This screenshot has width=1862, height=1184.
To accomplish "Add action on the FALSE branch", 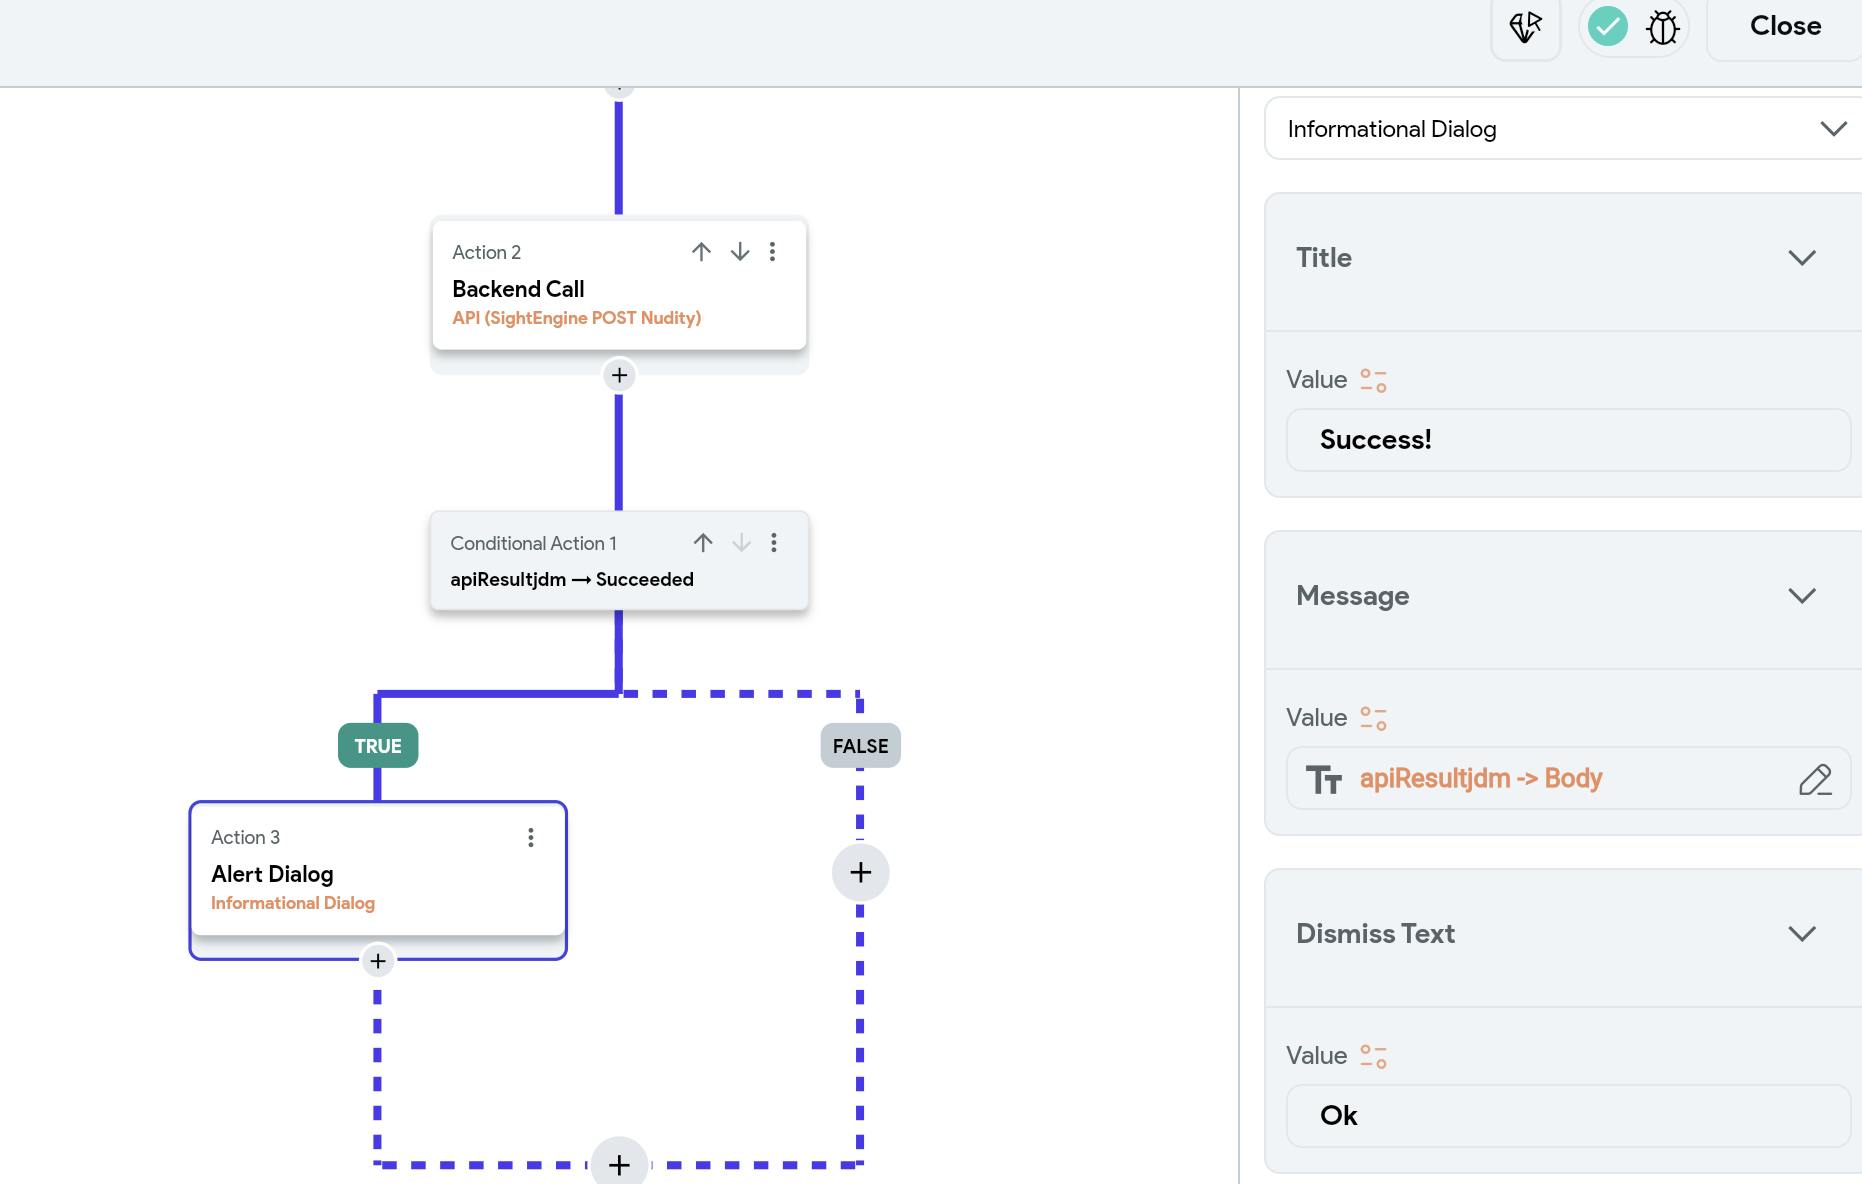I will pyautogui.click(x=860, y=872).
